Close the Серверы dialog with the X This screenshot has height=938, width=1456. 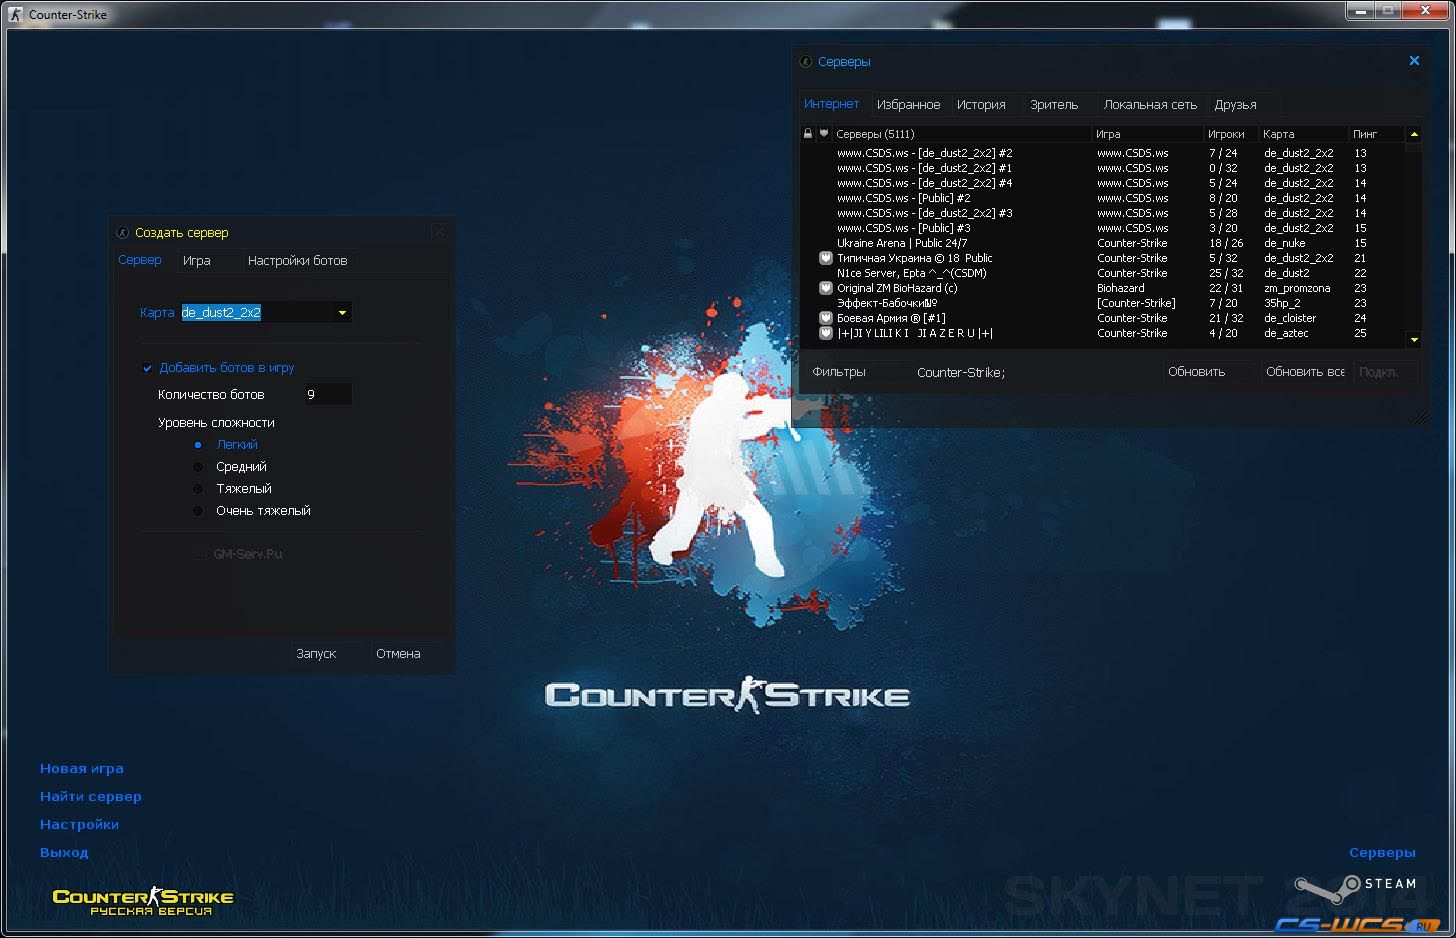pos(1414,61)
